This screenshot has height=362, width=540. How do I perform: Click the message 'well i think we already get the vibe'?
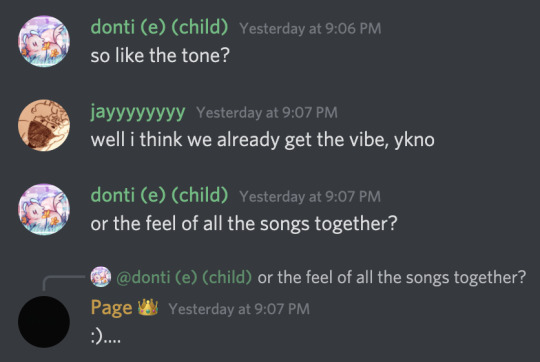(262, 140)
